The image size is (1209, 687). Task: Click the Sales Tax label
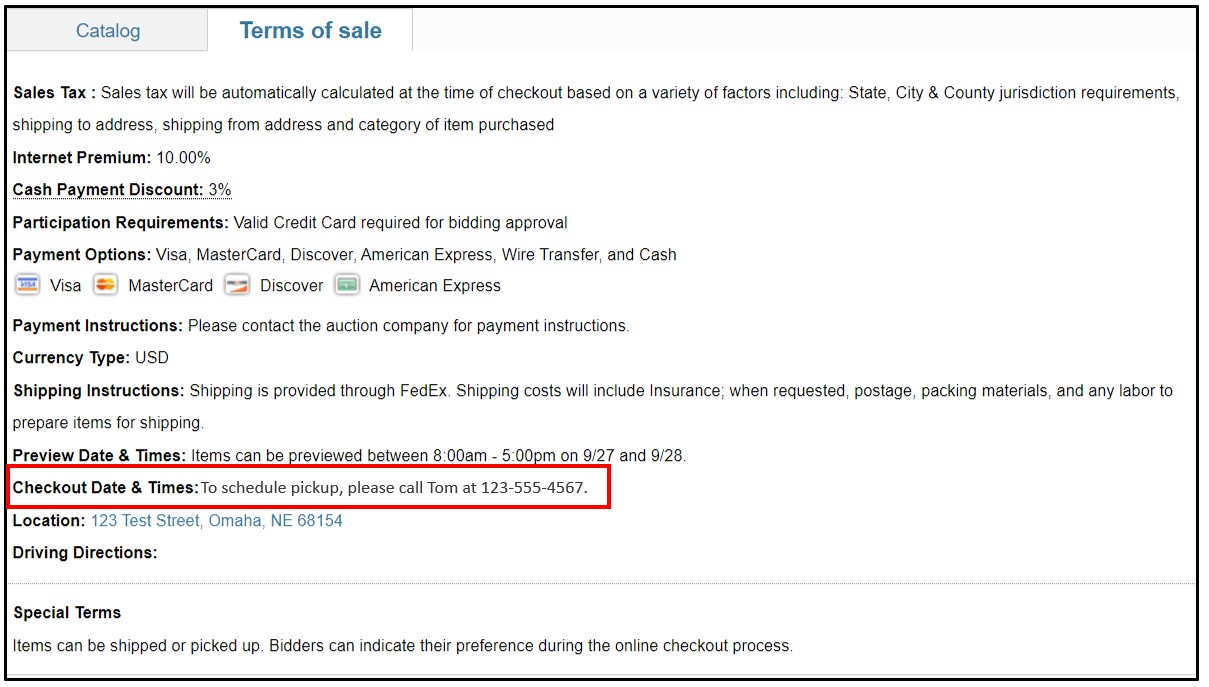(55, 92)
